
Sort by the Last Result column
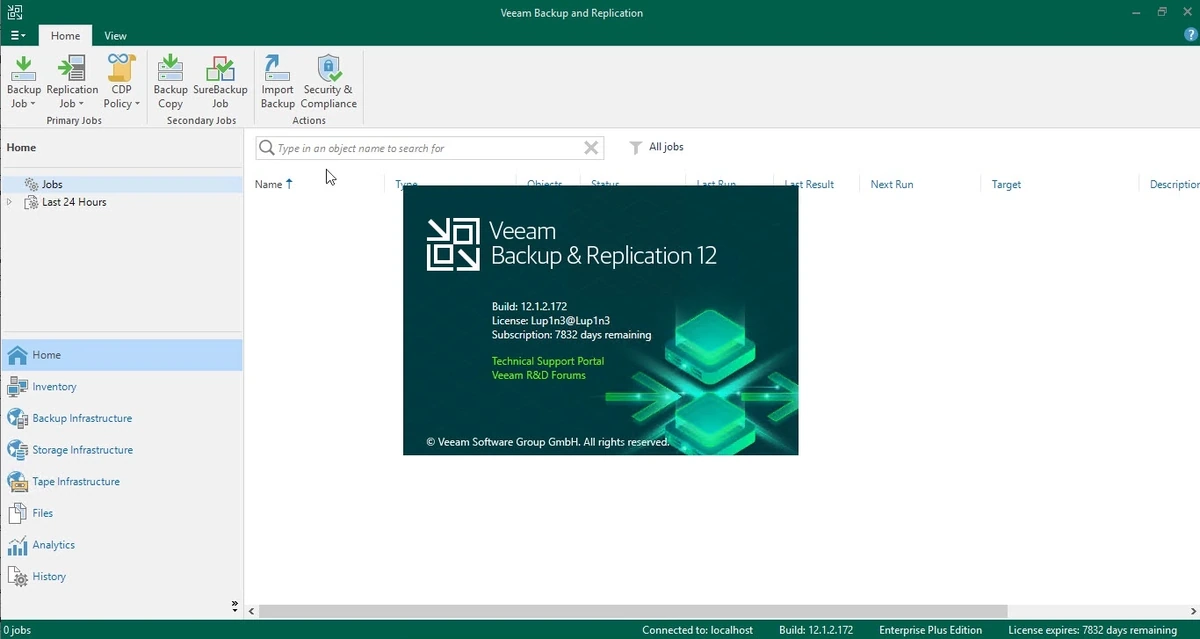click(x=809, y=184)
